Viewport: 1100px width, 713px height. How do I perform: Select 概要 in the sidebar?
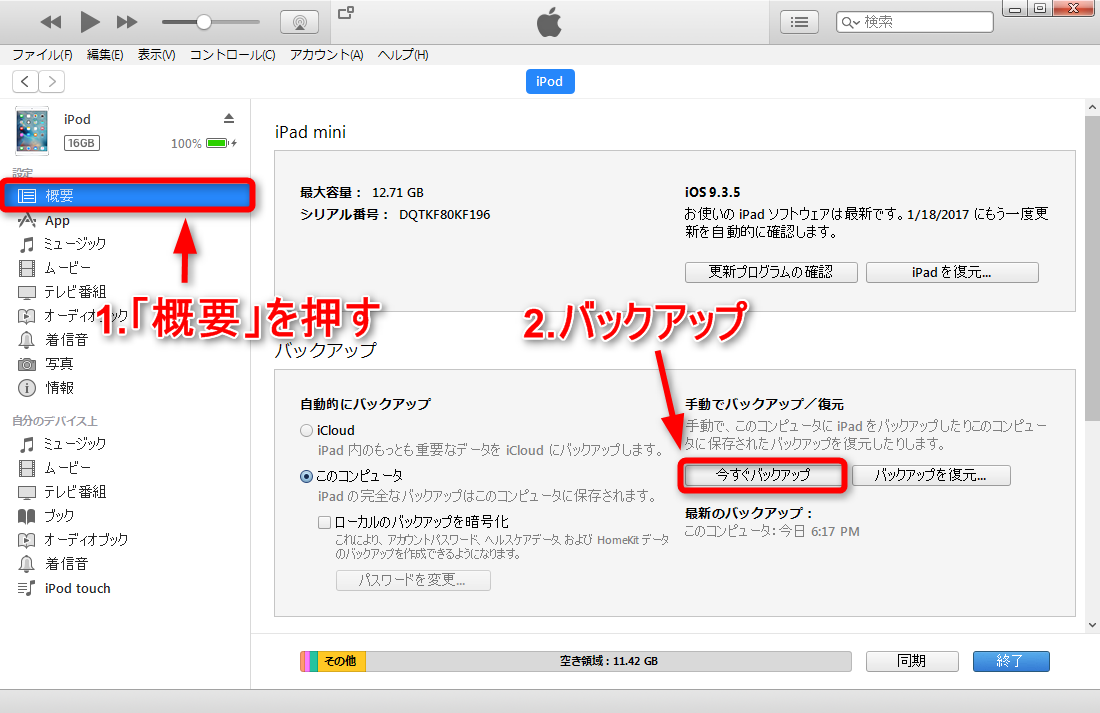pos(127,196)
